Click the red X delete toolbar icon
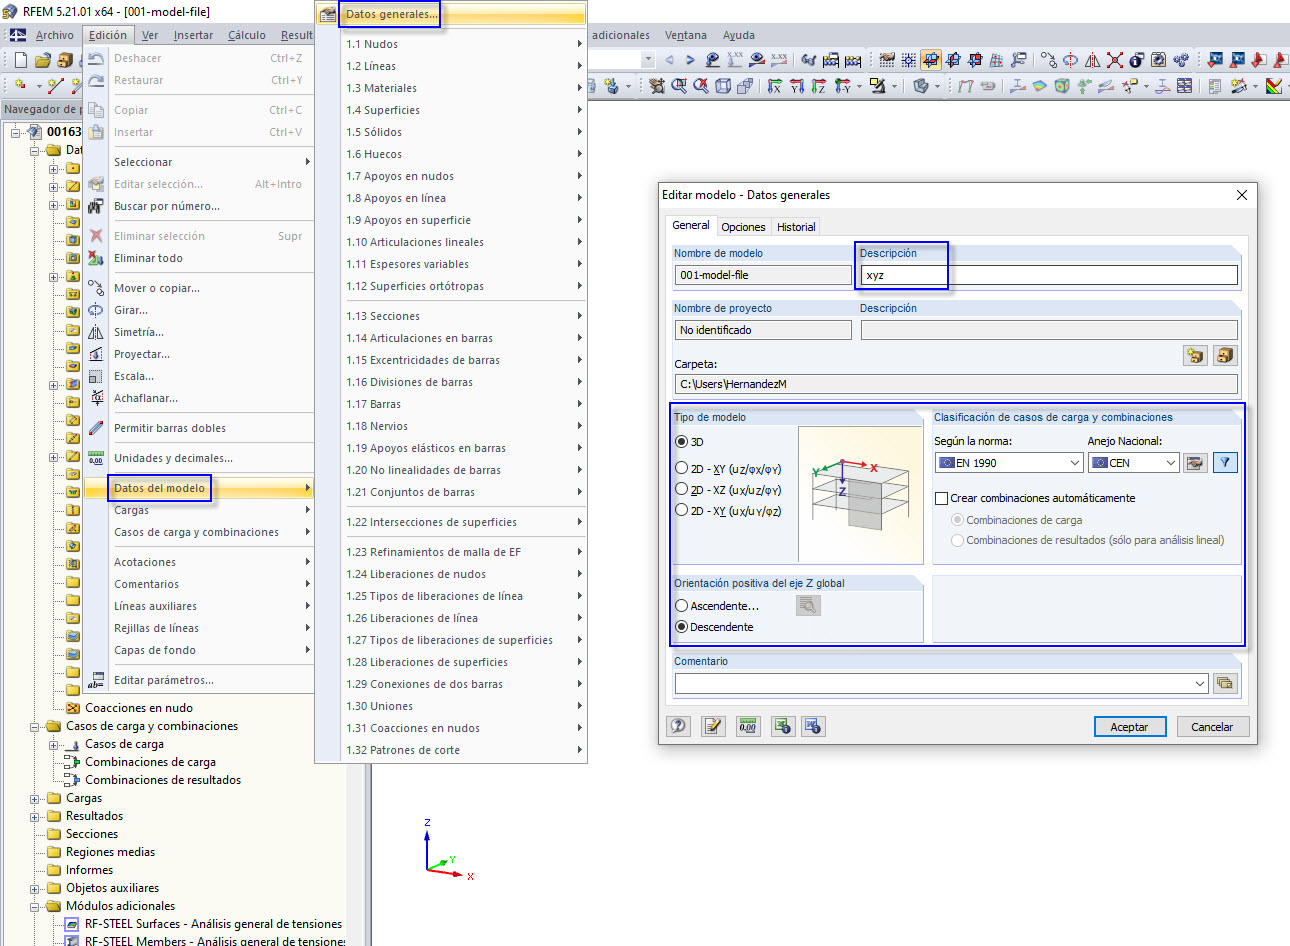 click(x=1114, y=60)
